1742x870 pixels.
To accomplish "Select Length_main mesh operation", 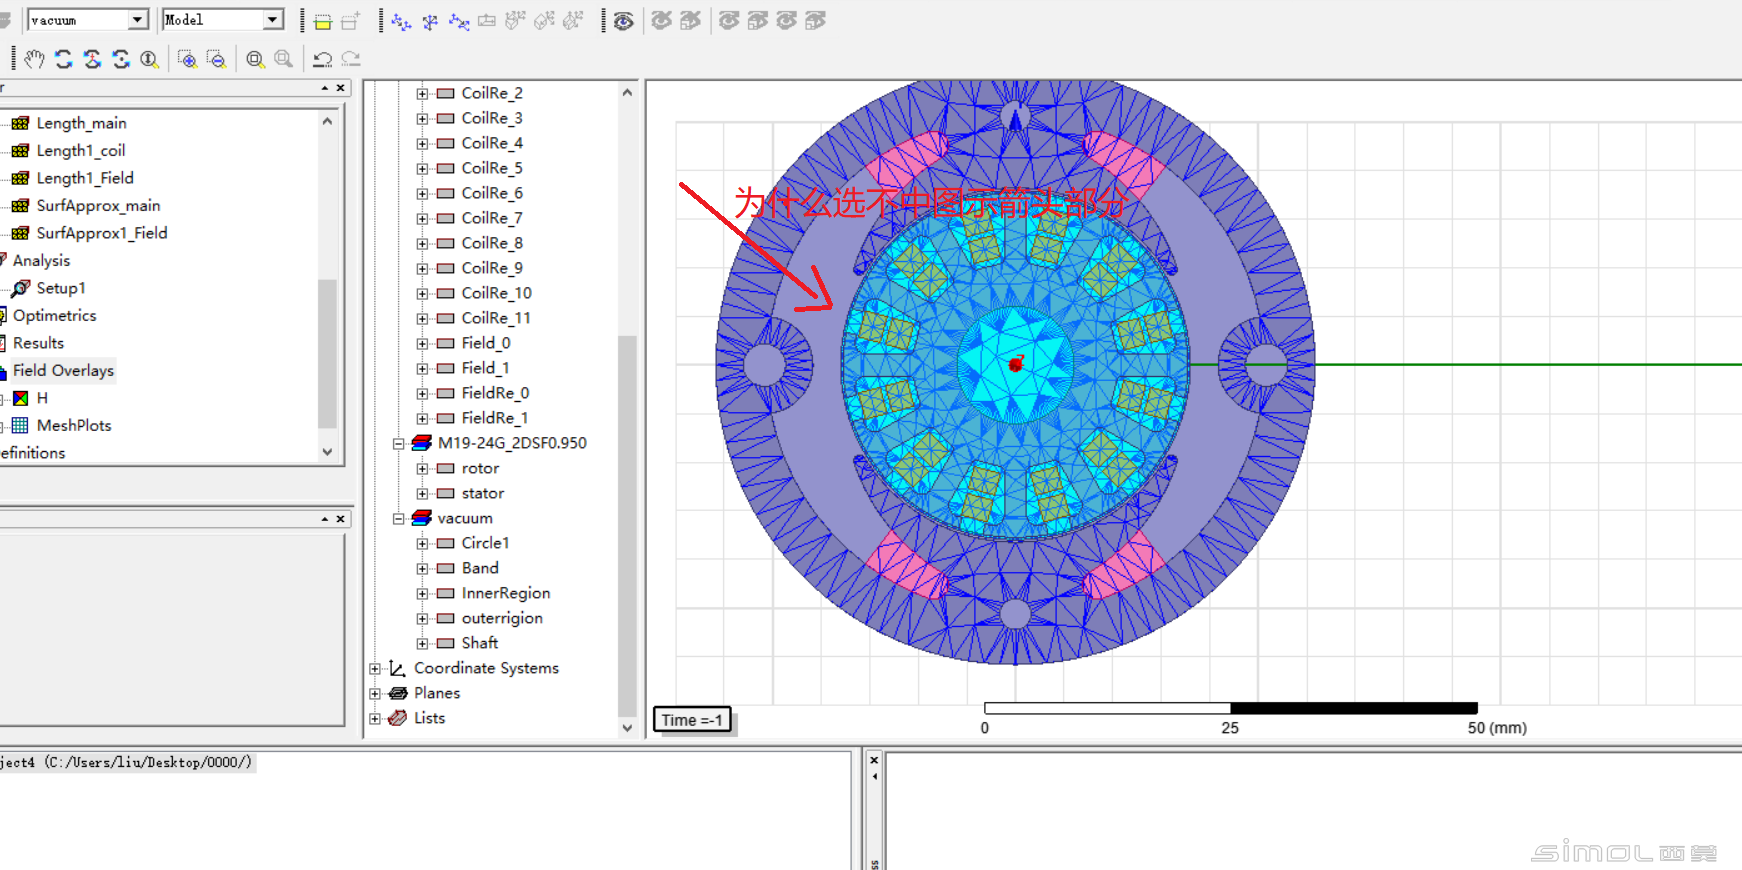I will (x=81, y=123).
